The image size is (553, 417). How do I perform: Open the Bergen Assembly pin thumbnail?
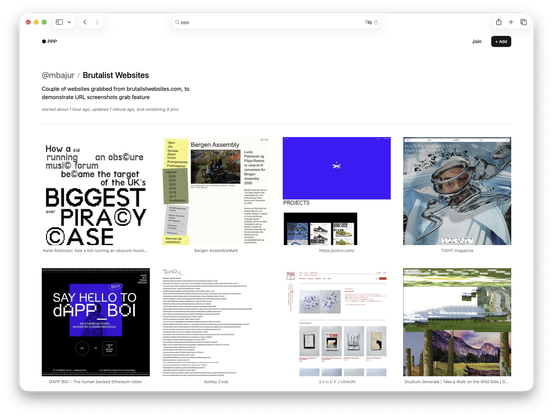[x=216, y=191]
